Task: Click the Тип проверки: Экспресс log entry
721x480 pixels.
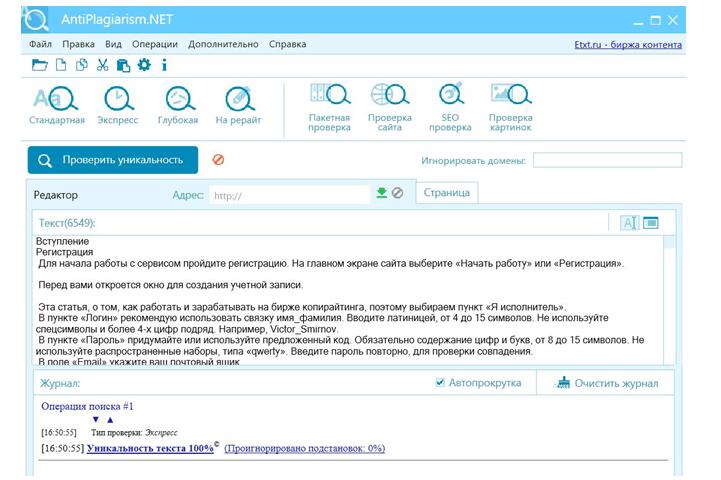Action: click(134, 433)
